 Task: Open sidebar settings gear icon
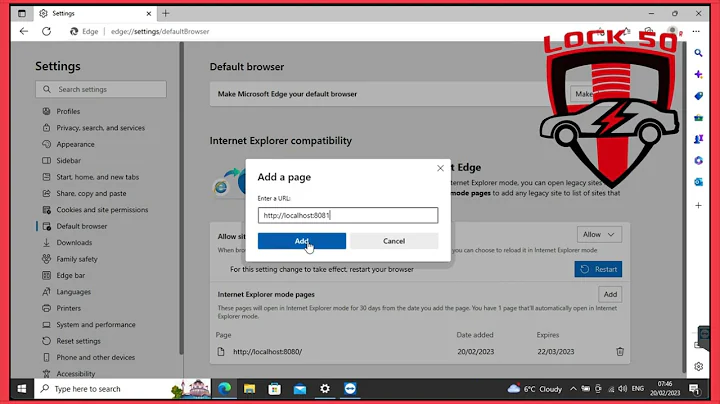click(698, 366)
